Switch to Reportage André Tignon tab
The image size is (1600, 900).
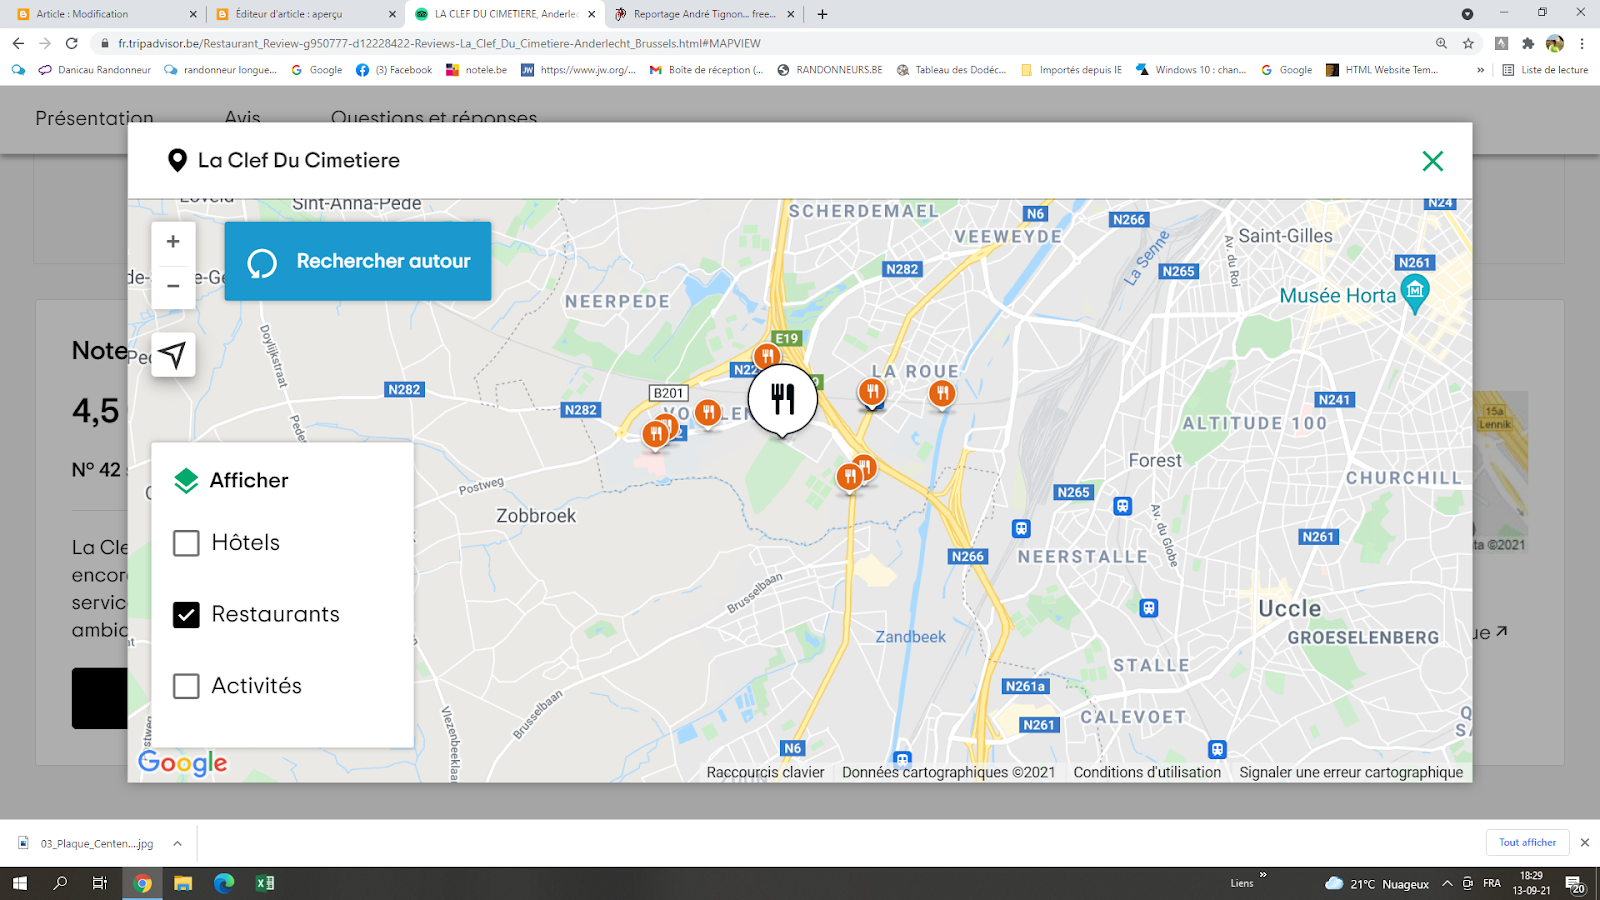(704, 14)
